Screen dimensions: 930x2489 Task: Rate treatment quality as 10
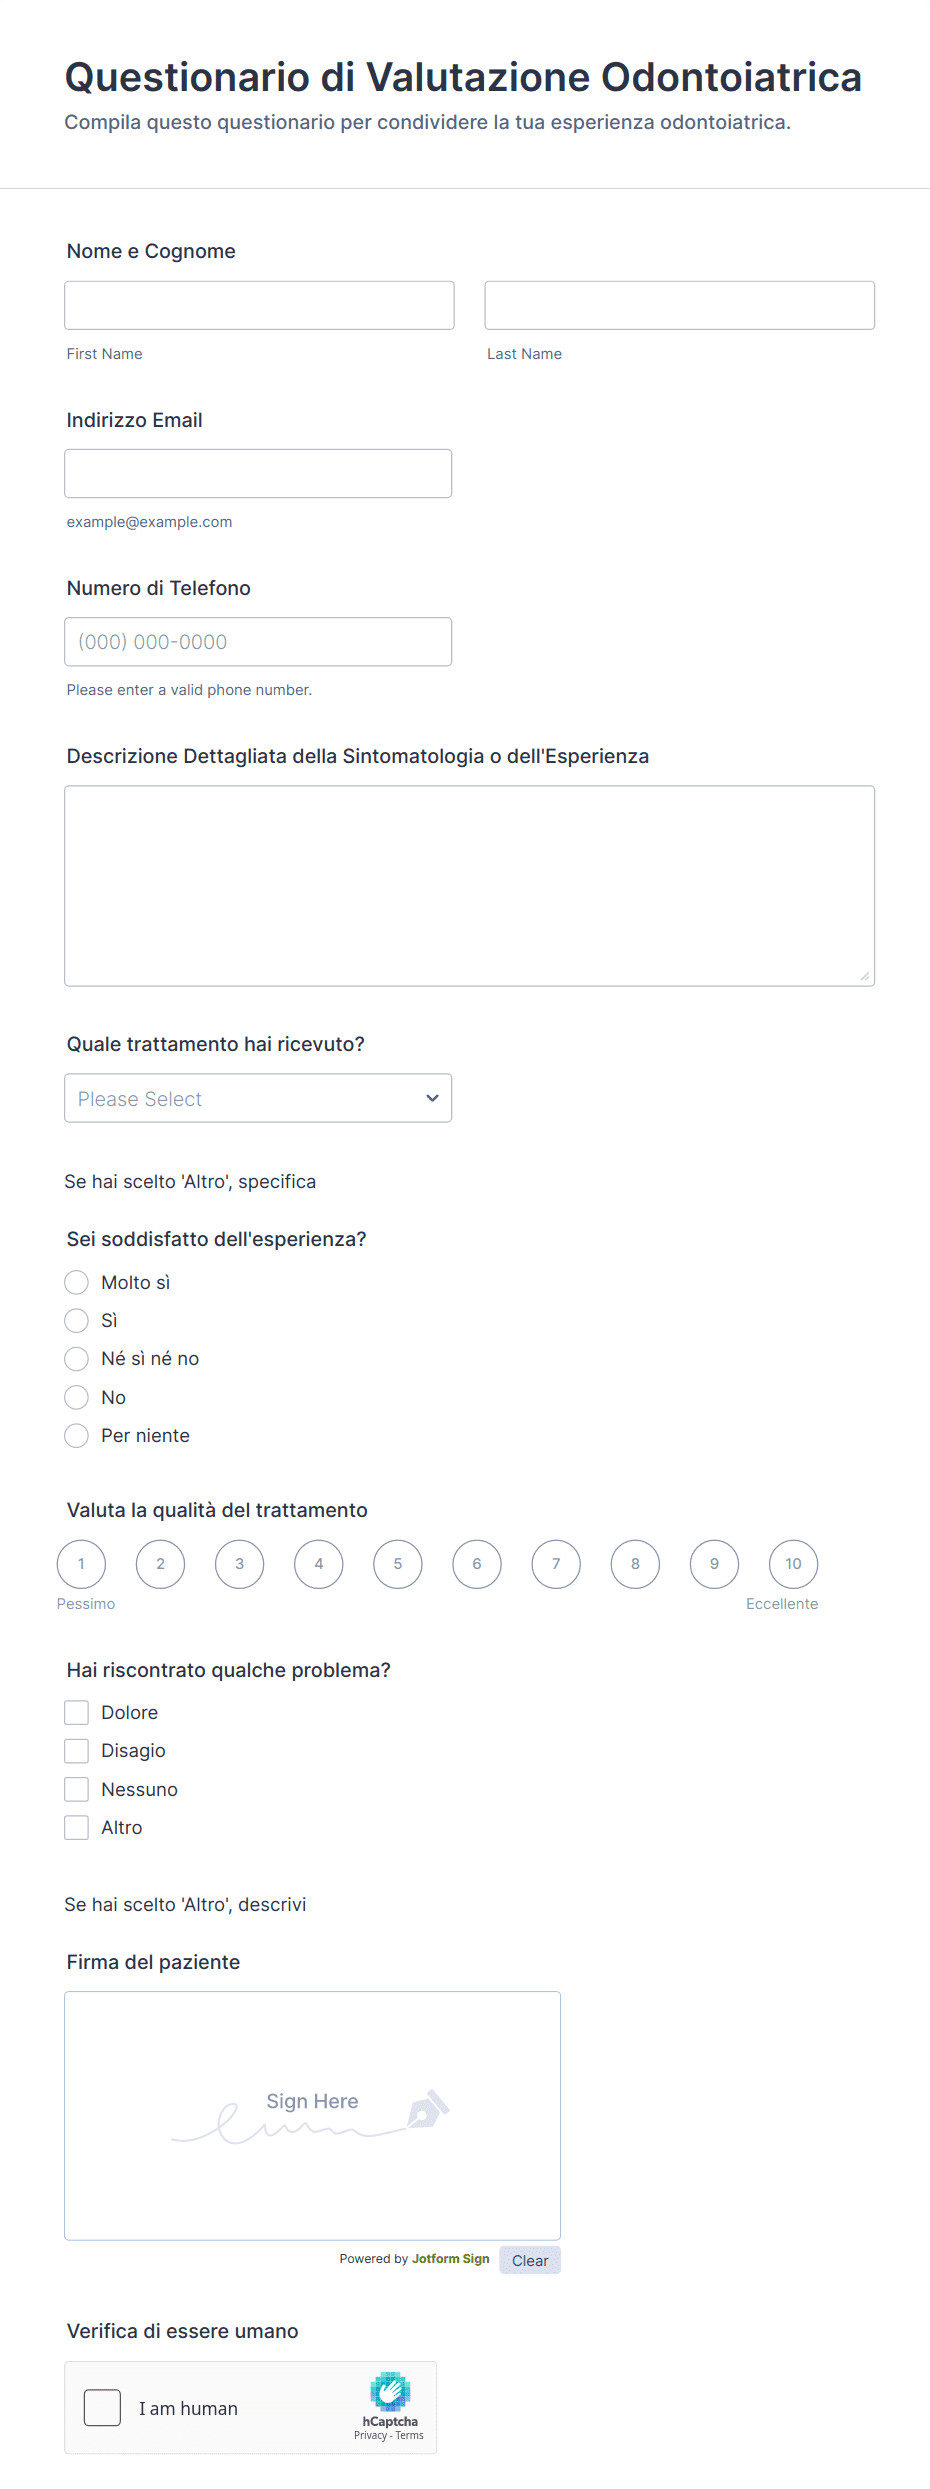(x=793, y=1564)
